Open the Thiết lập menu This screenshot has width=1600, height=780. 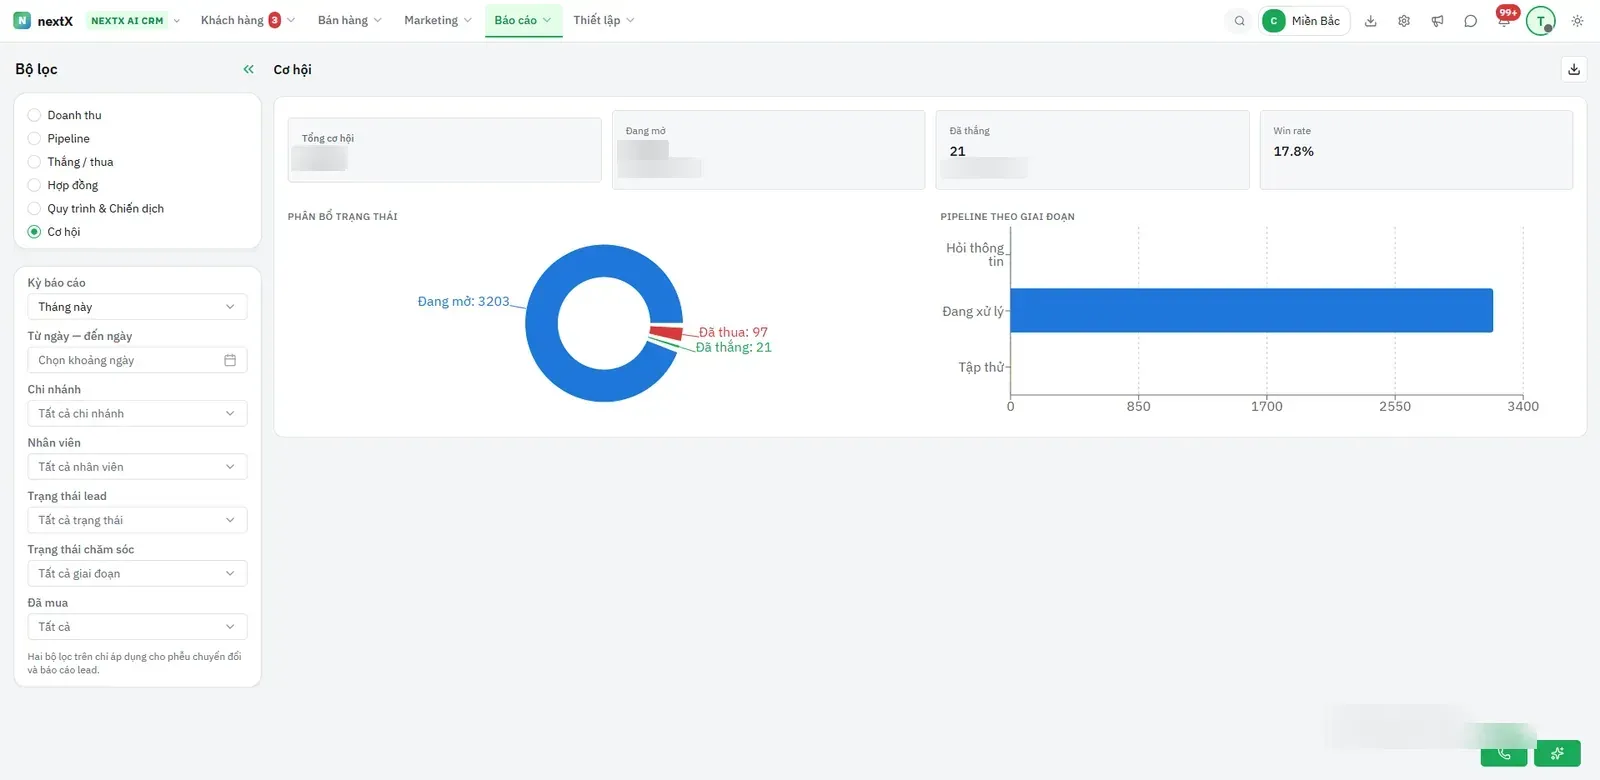coord(603,21)
